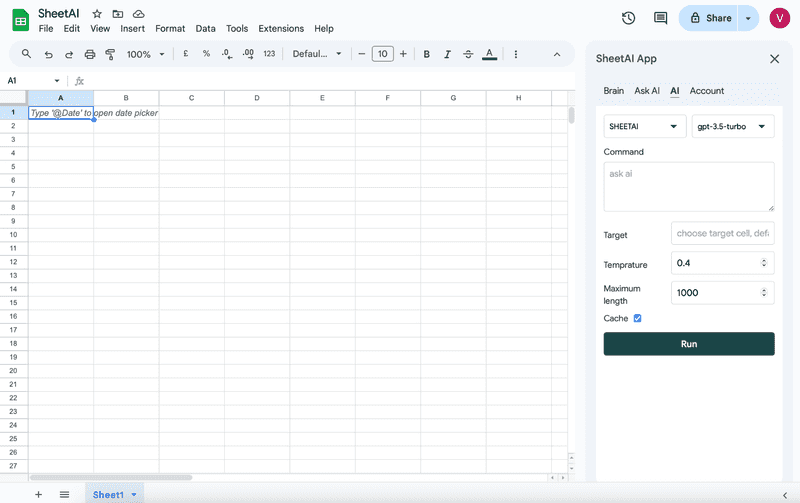Click the horizontal scrollbar of the sheet
This screenshot has height=503, width=800.
point(111,478)
